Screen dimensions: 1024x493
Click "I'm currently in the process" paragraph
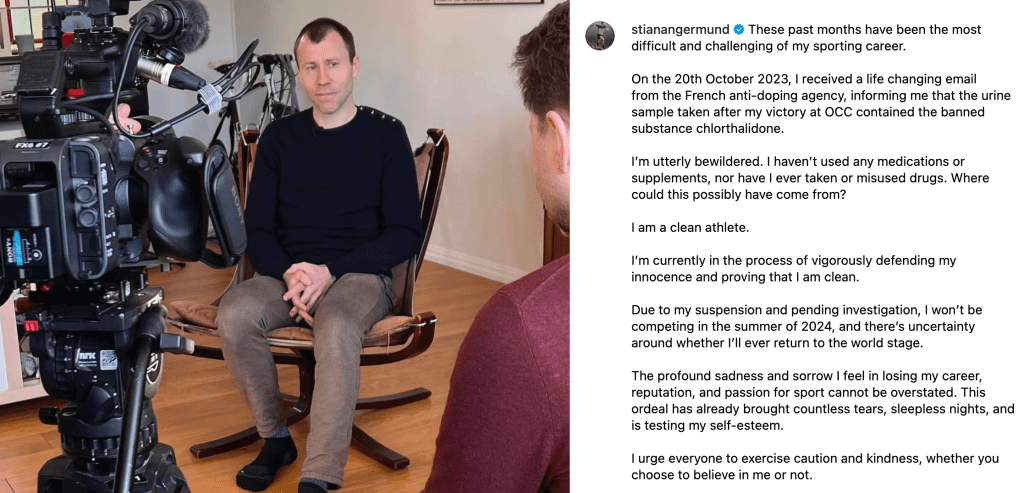[x=793, y=268]
